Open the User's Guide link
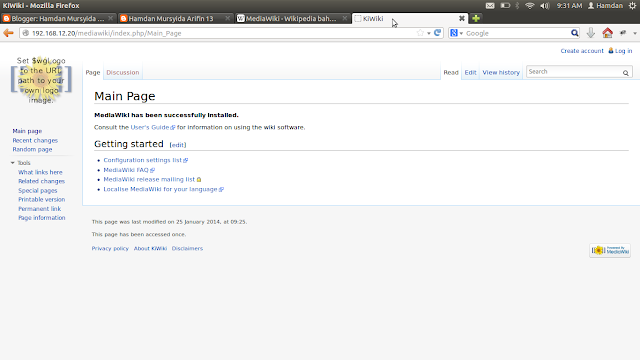The height and width of the screenshot is (360, 640). [150, 127]
